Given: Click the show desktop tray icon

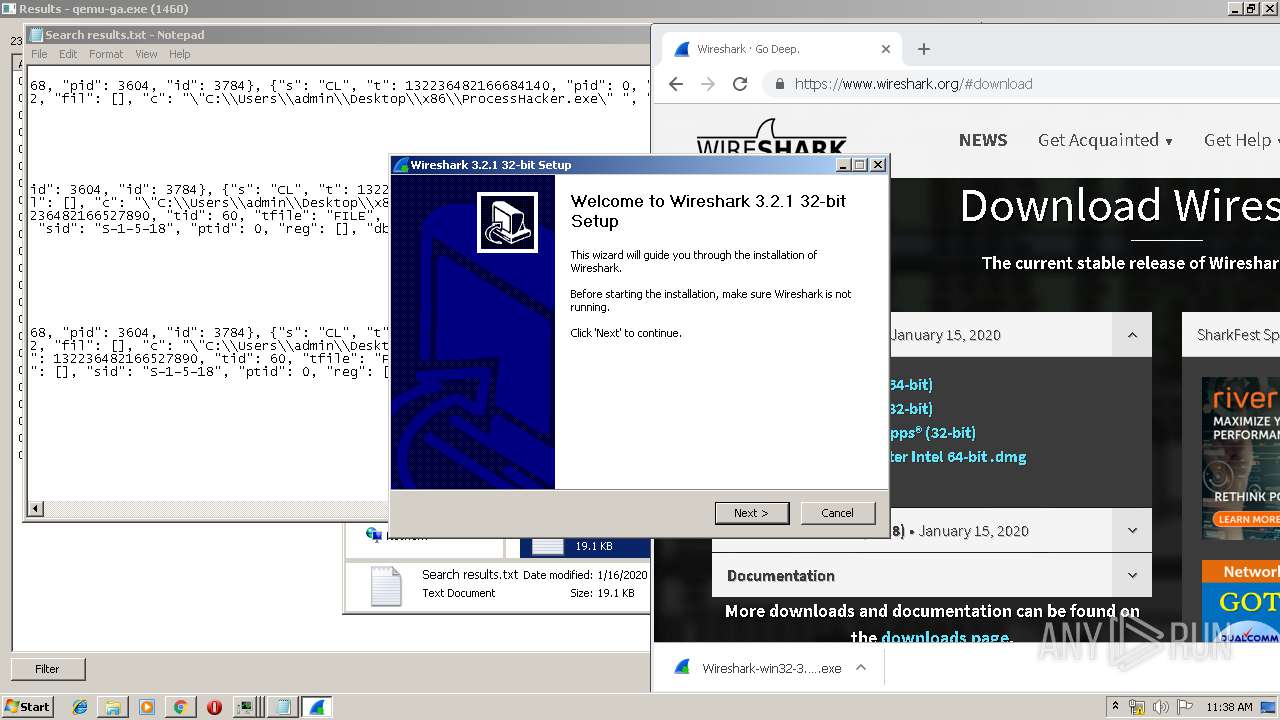Looking at the screenshot, I should point(1269,707).
